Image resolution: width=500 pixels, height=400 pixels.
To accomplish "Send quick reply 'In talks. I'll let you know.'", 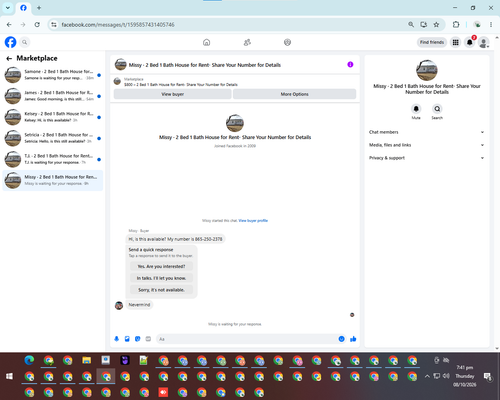I will pos(161,278).
